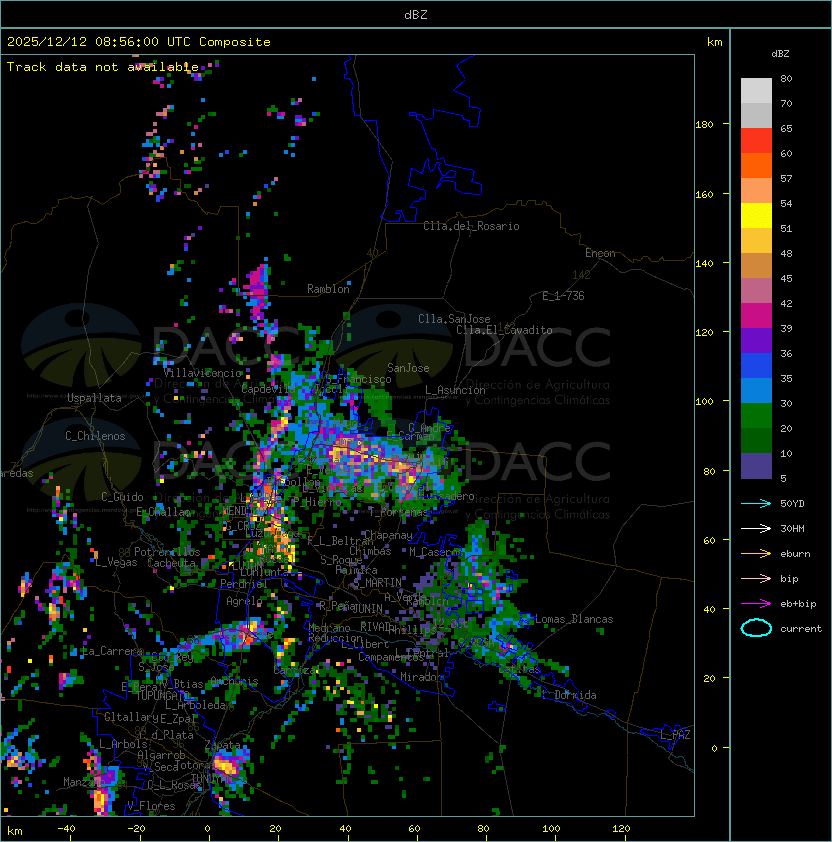The image size is (832, 842).
Task: Click the 'C_Chilenos' map label
Action: tap(95, 436)
